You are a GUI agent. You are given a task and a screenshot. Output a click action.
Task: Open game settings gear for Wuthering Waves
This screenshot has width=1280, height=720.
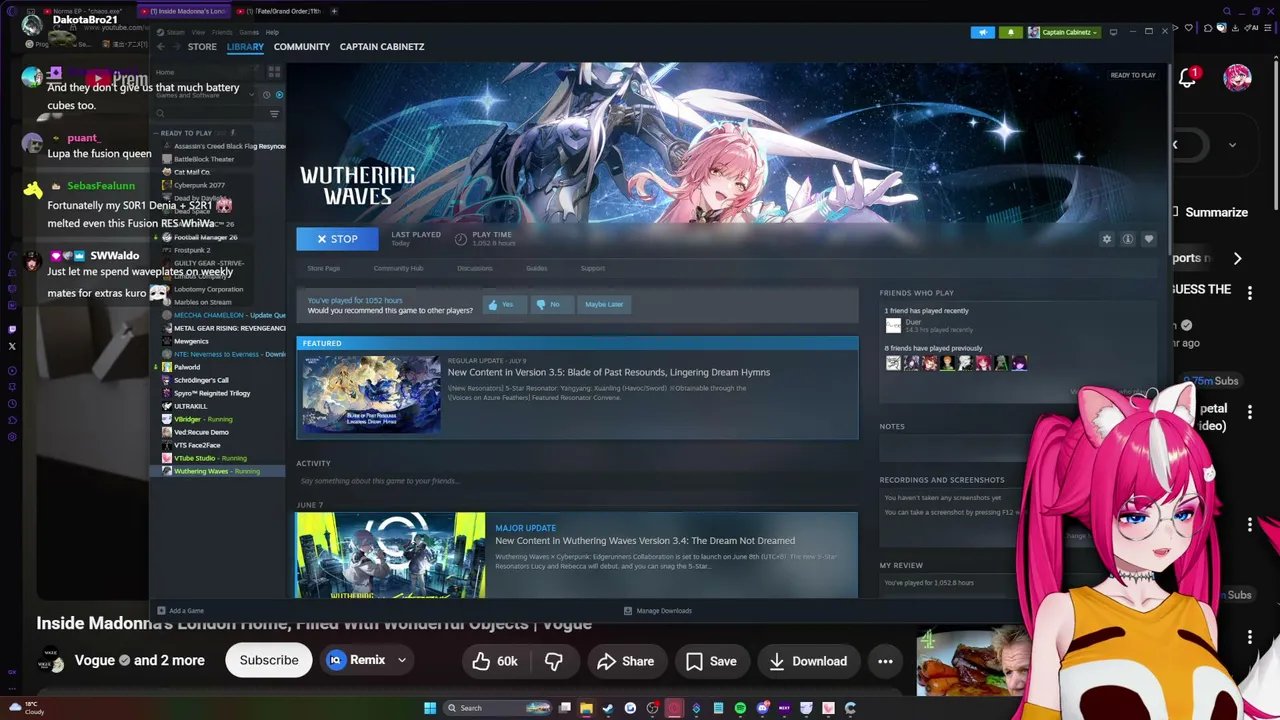(x=1107, y=239)
